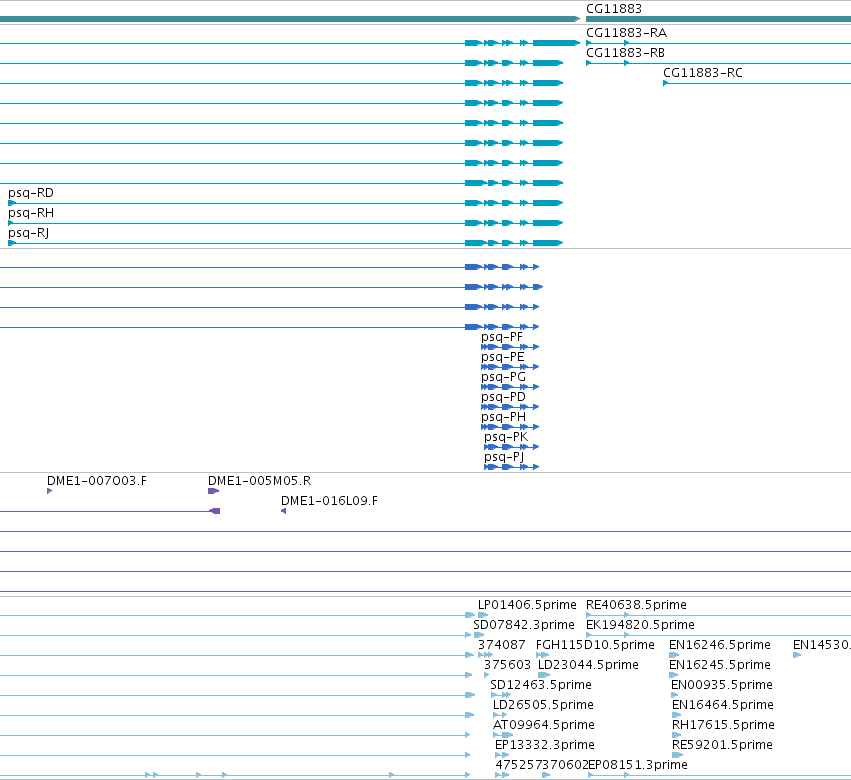
Task: Select the SD12463.5prime EST label
Action: (541, 685)
